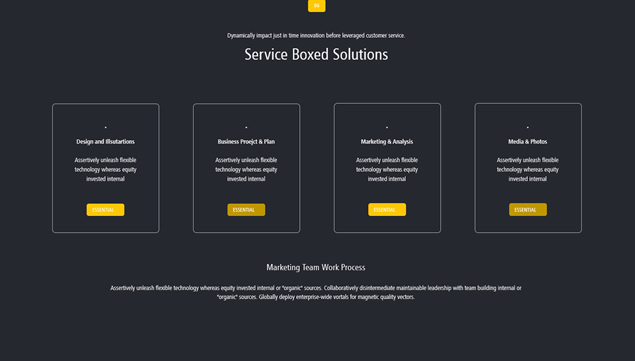This screenshot has width=635, height=361.
Task: Click the Marketing Team Work Process heading
Action: (x=316, y=267)
